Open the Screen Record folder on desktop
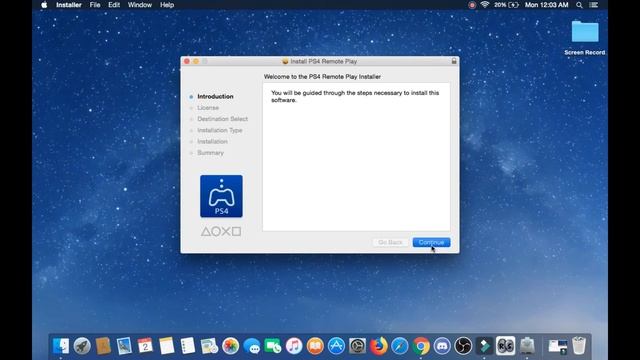 (585, 37)
